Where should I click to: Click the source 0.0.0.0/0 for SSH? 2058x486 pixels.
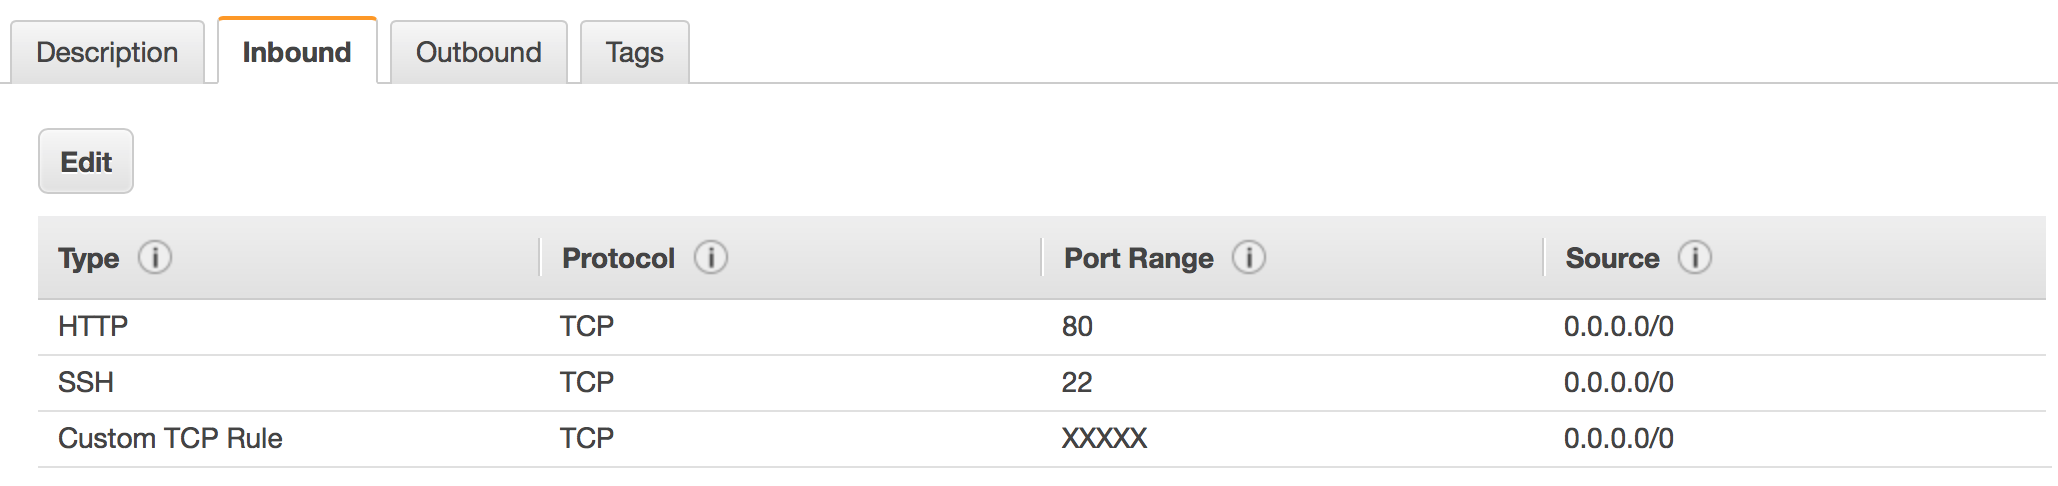click(1618, 382)
